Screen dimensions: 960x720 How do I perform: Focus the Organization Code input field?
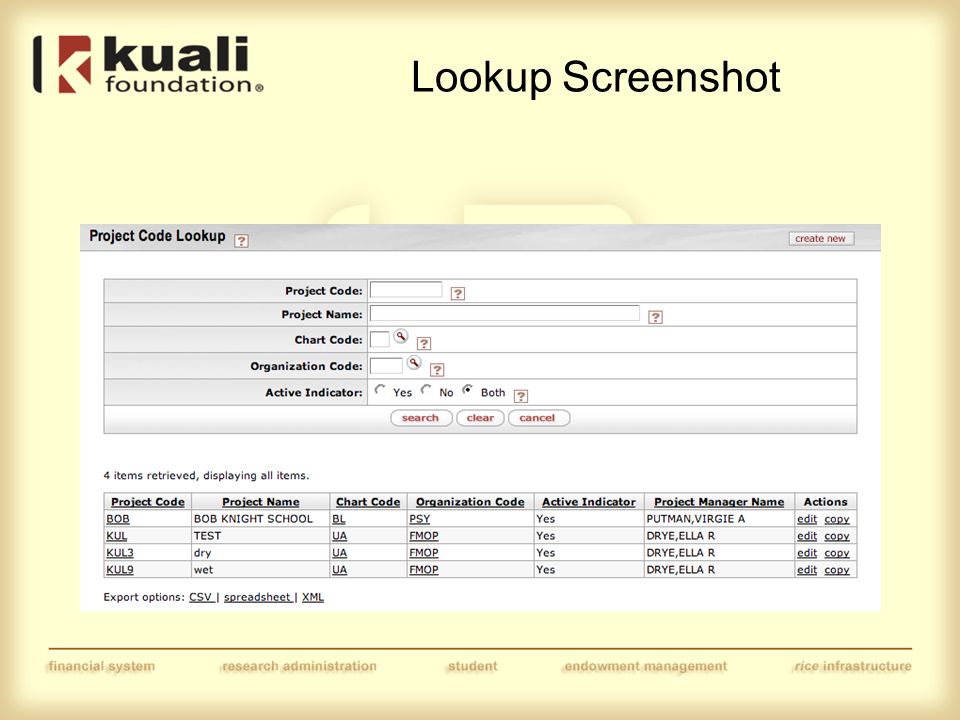(x=386, y=366)
